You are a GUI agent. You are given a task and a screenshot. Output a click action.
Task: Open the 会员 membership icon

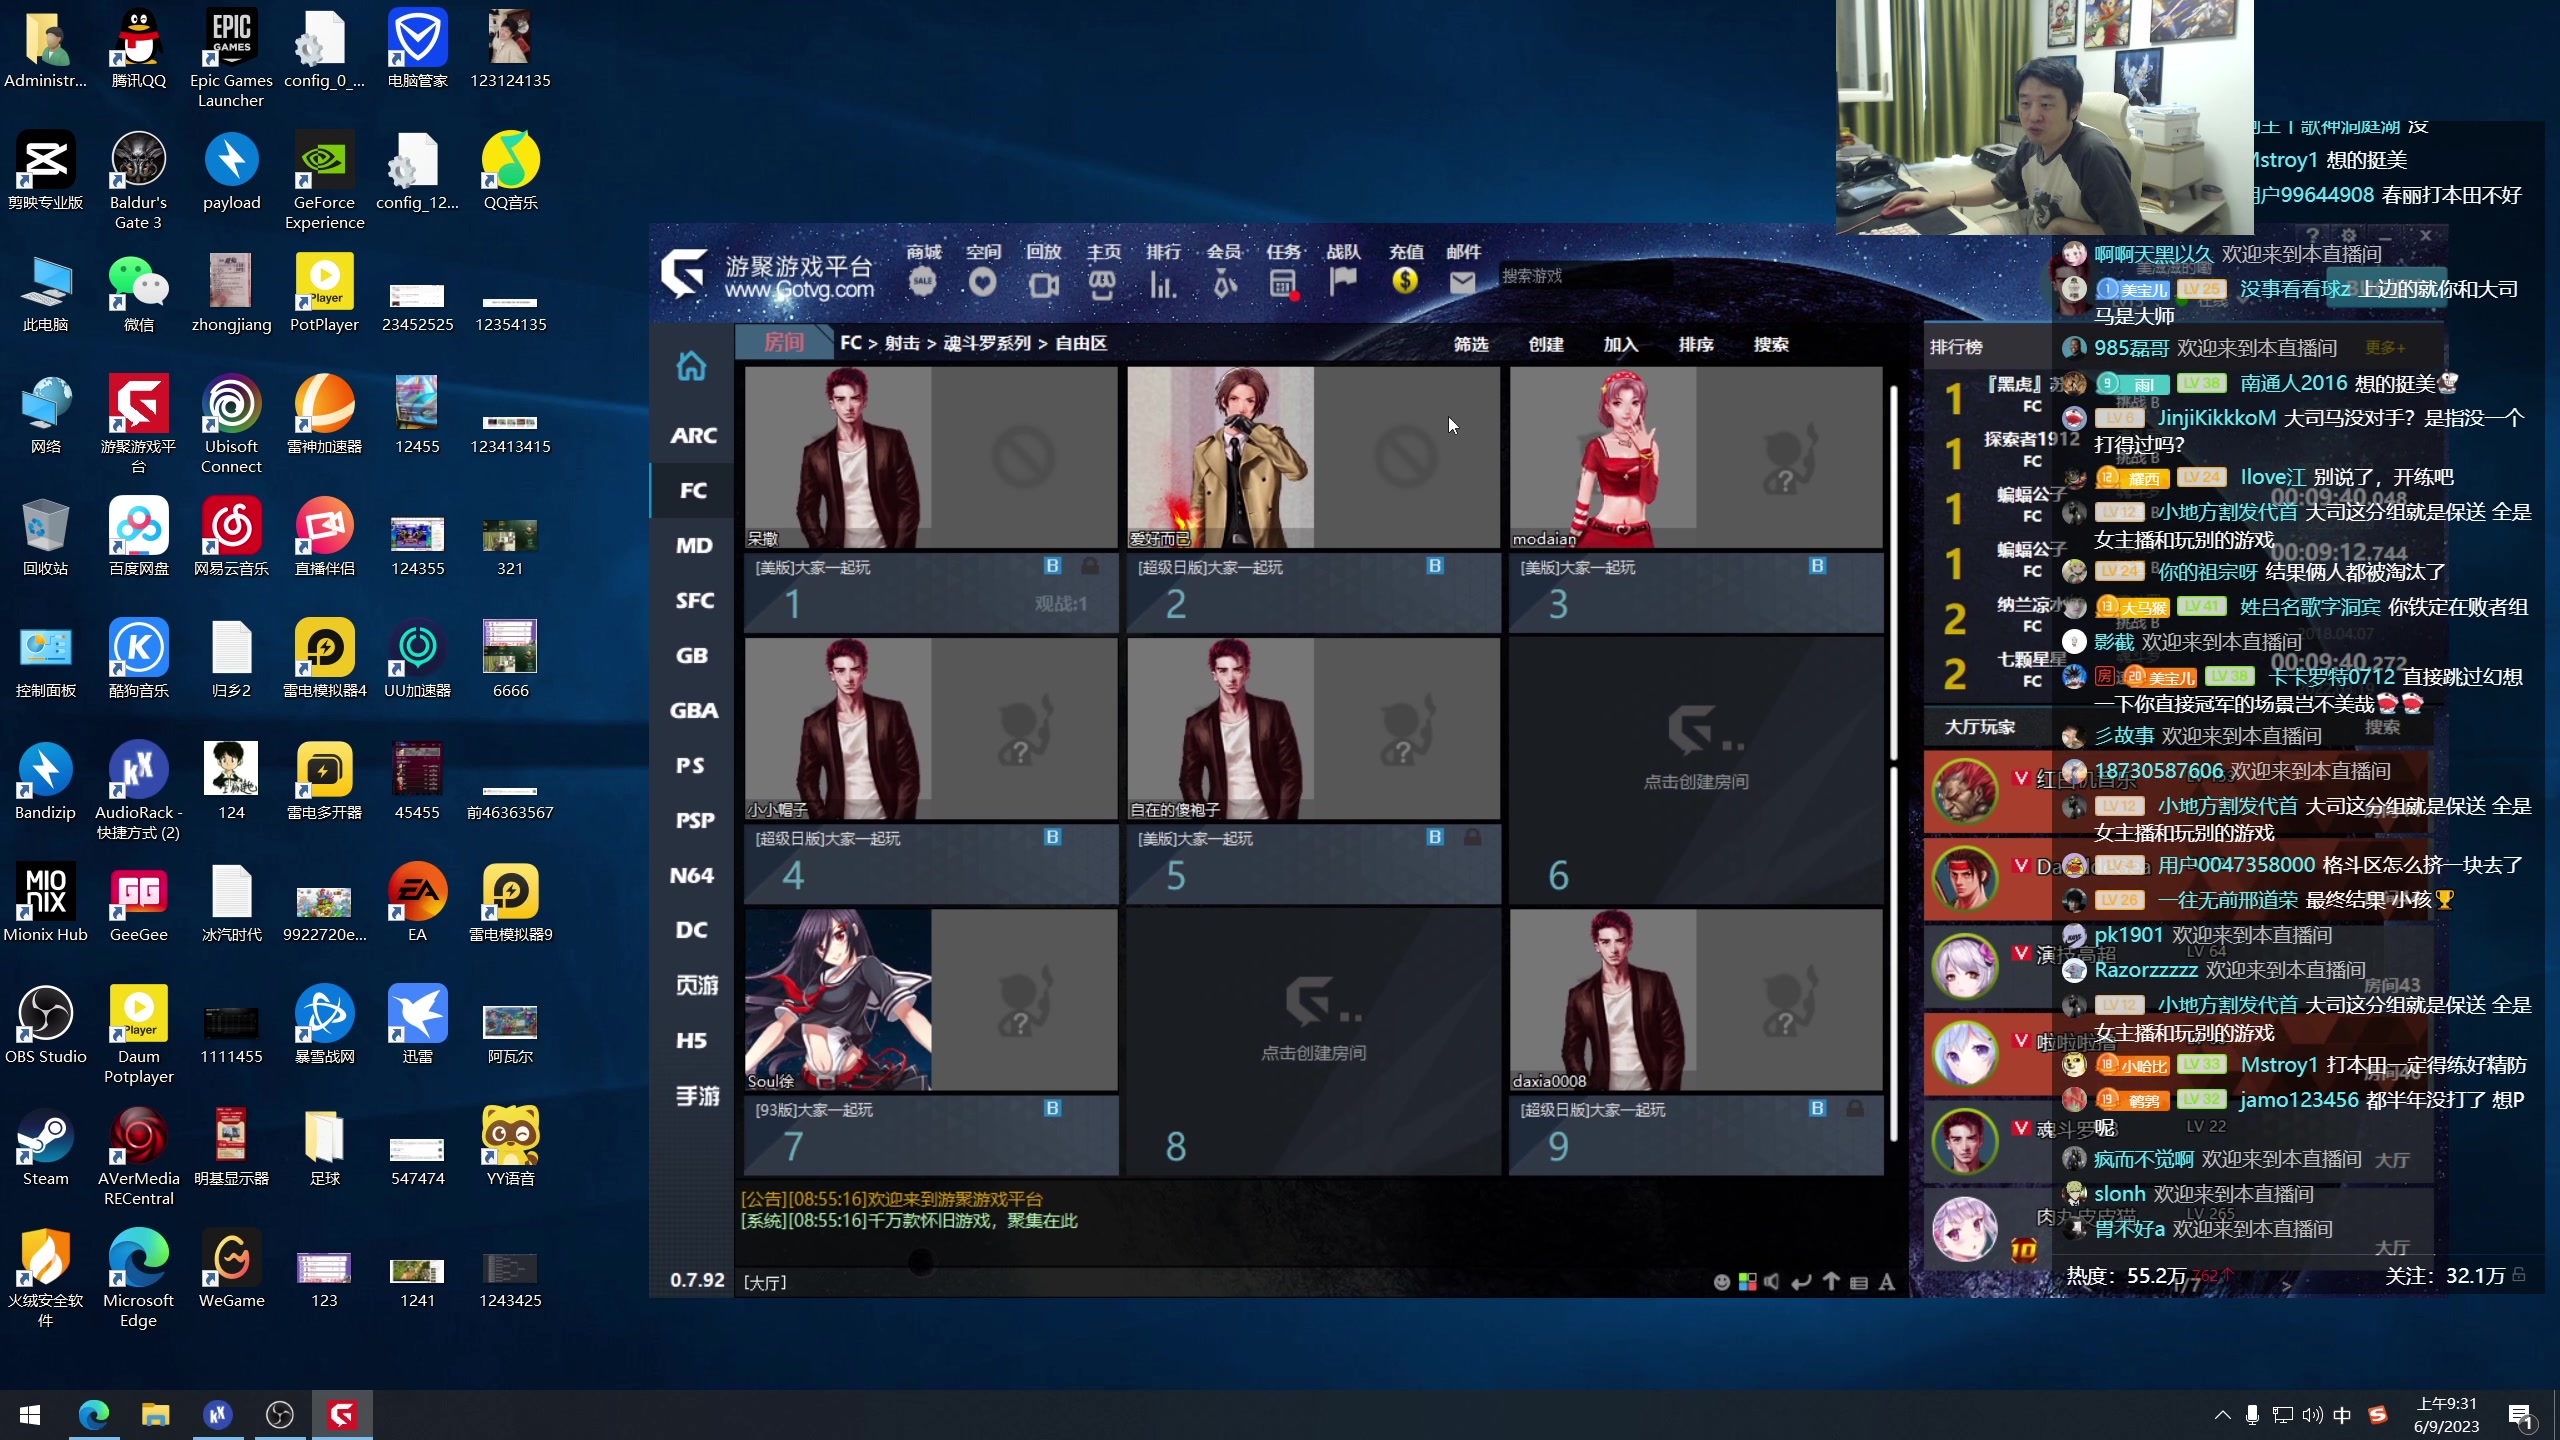pyautogui.click(x=1224, y=271)
